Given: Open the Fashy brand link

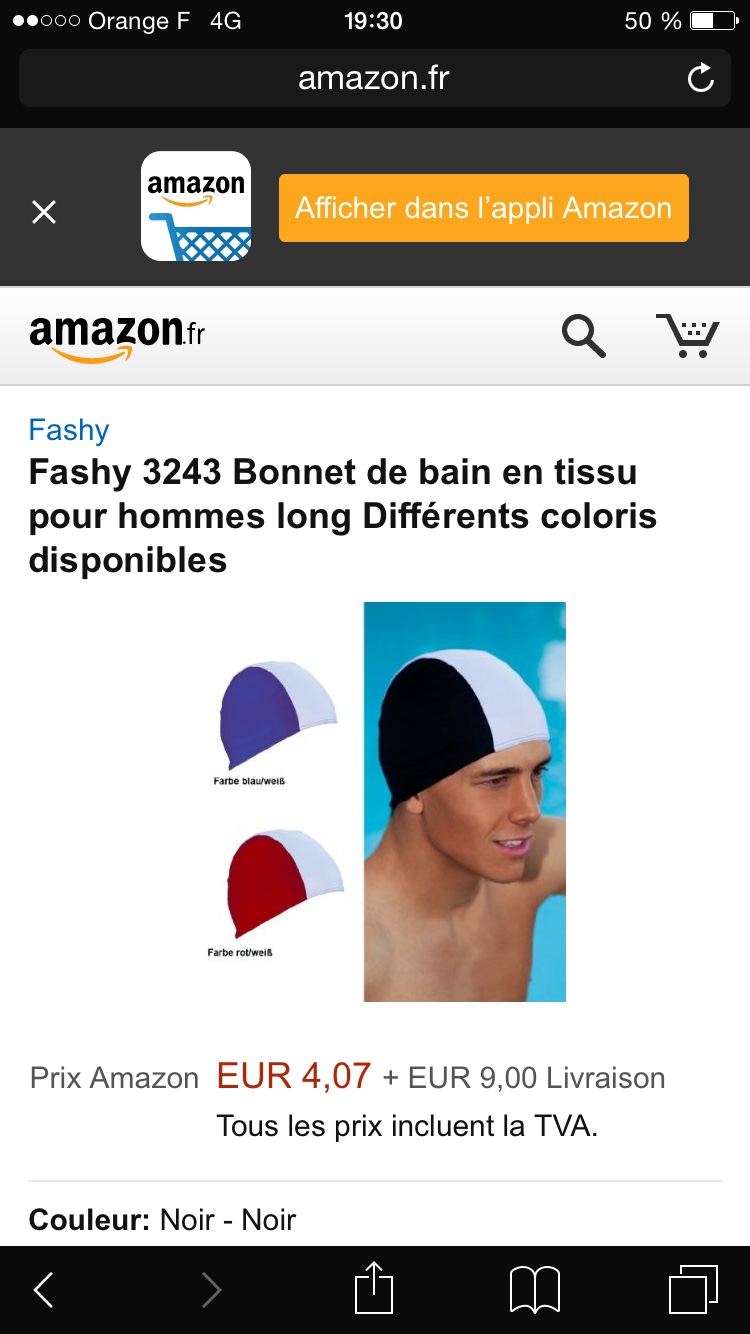Looking at the screenshot, I should pyautogui.click(x=69, y=430).
